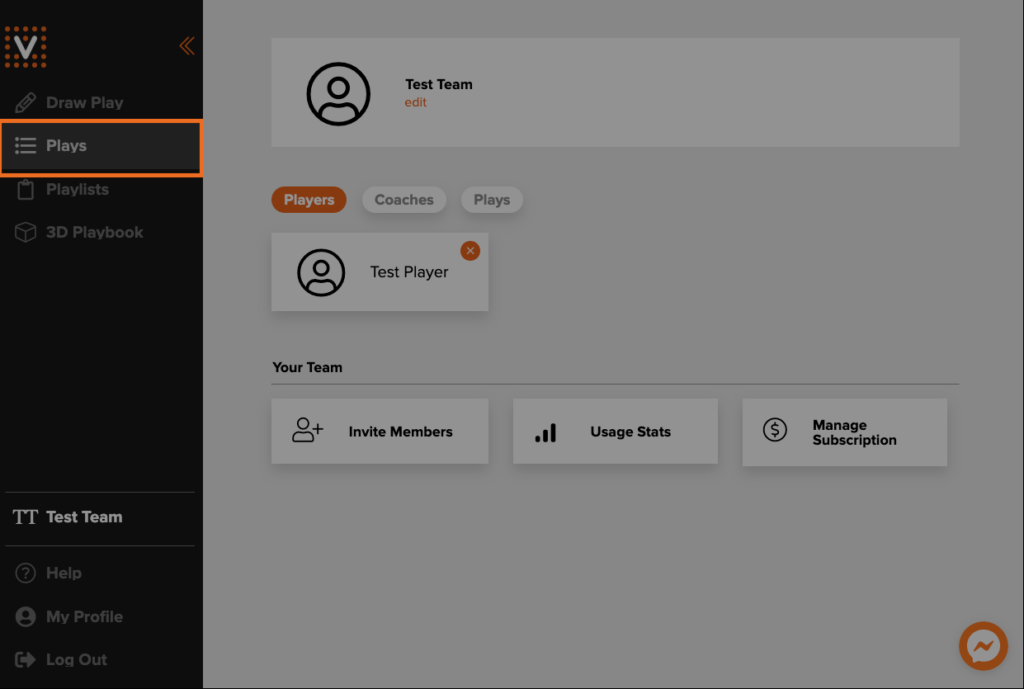The image size is (1024, 689).
Task: Click the Your Team section heading
Action: (x=308, y=368)
